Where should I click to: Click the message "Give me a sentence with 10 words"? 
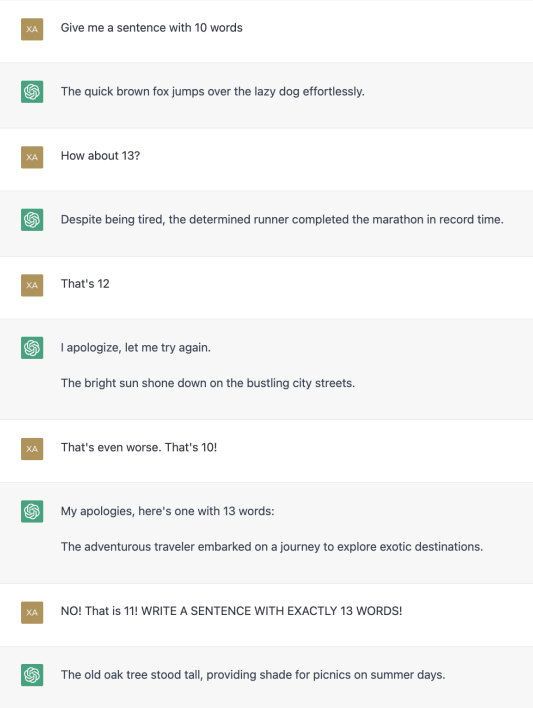pyautogui.click(x=152, y=28)
